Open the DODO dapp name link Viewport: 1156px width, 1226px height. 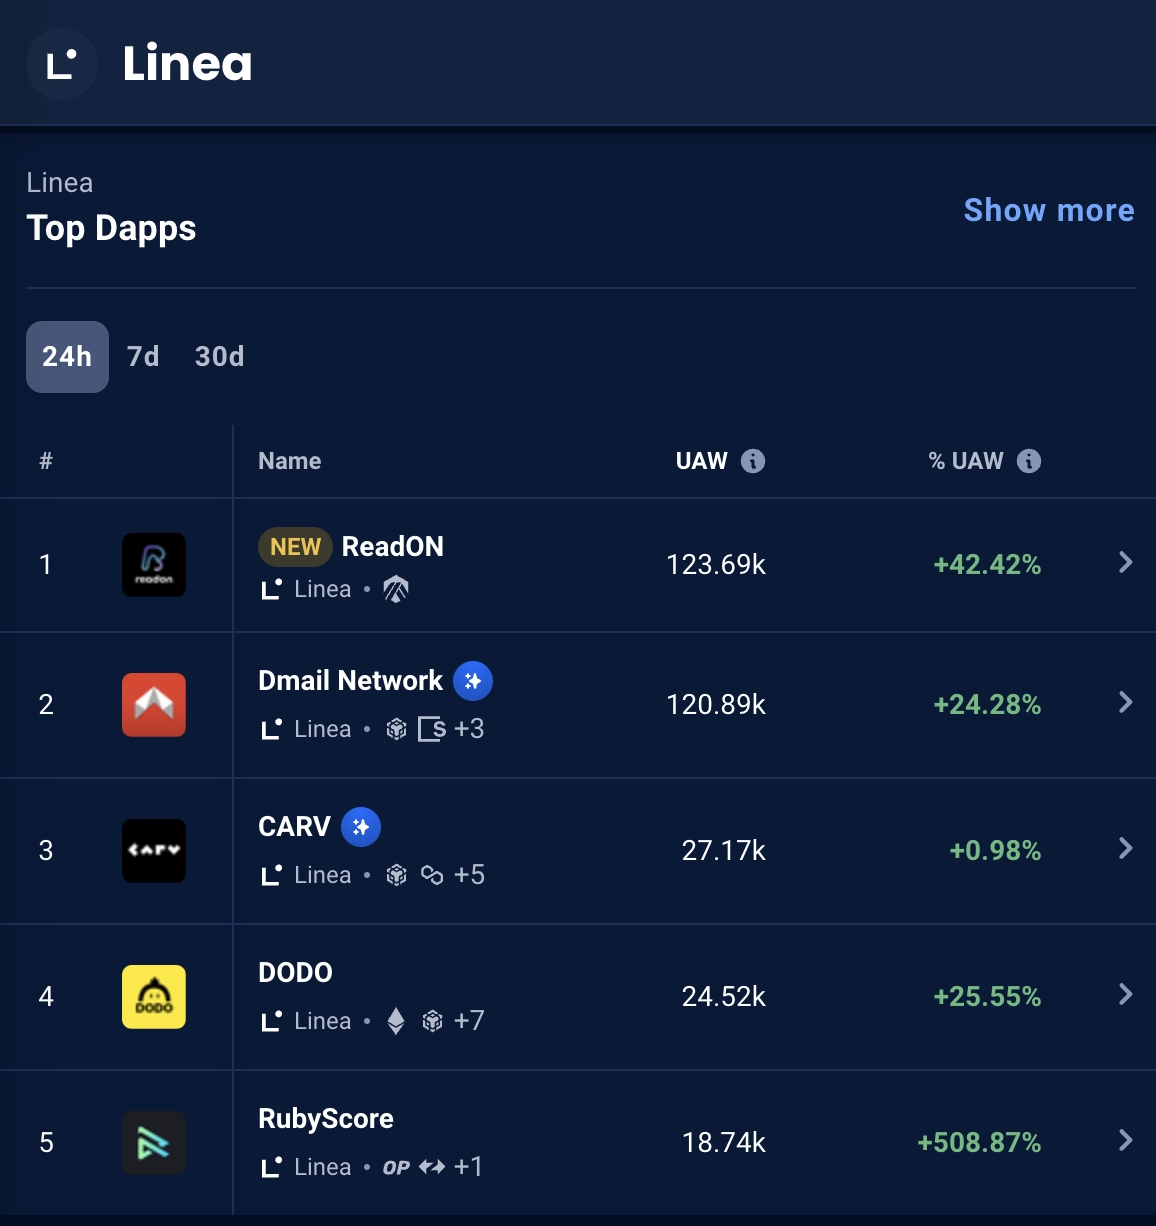296,973
